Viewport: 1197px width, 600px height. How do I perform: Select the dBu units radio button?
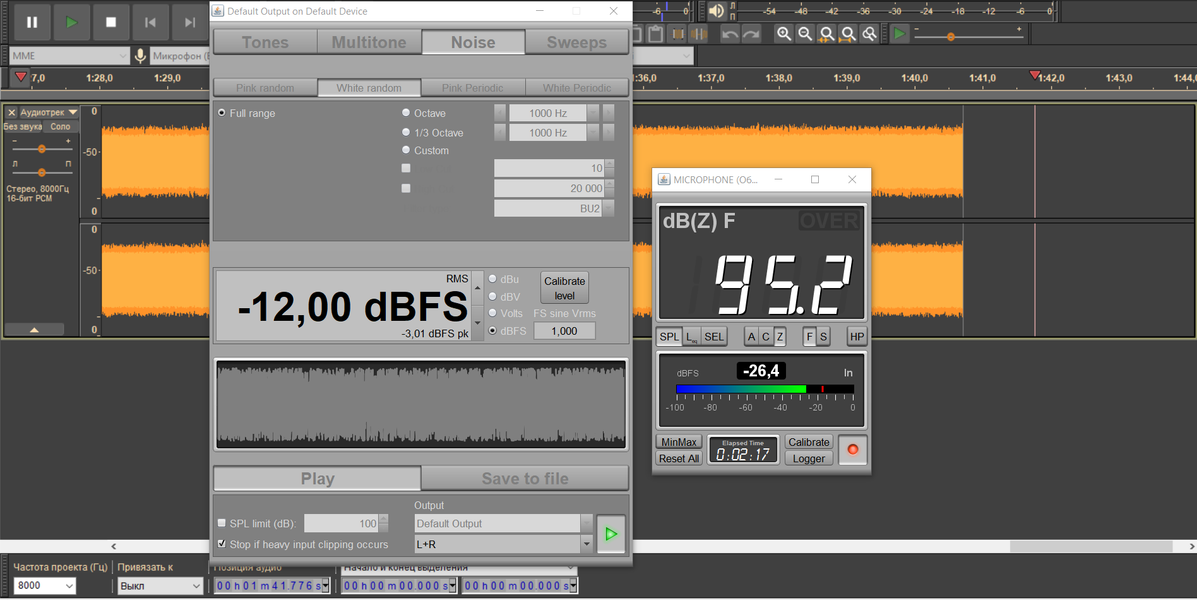pos(492,279)
